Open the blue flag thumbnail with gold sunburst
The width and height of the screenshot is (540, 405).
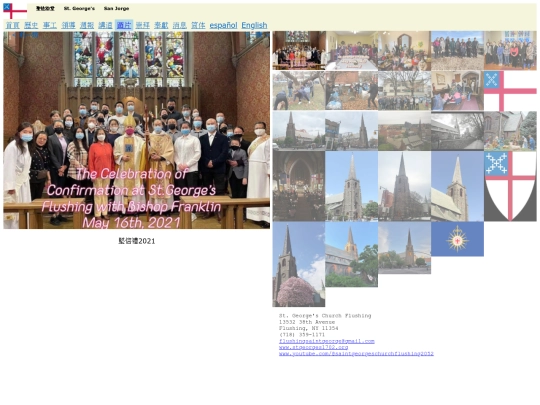(x=457, y=239)
